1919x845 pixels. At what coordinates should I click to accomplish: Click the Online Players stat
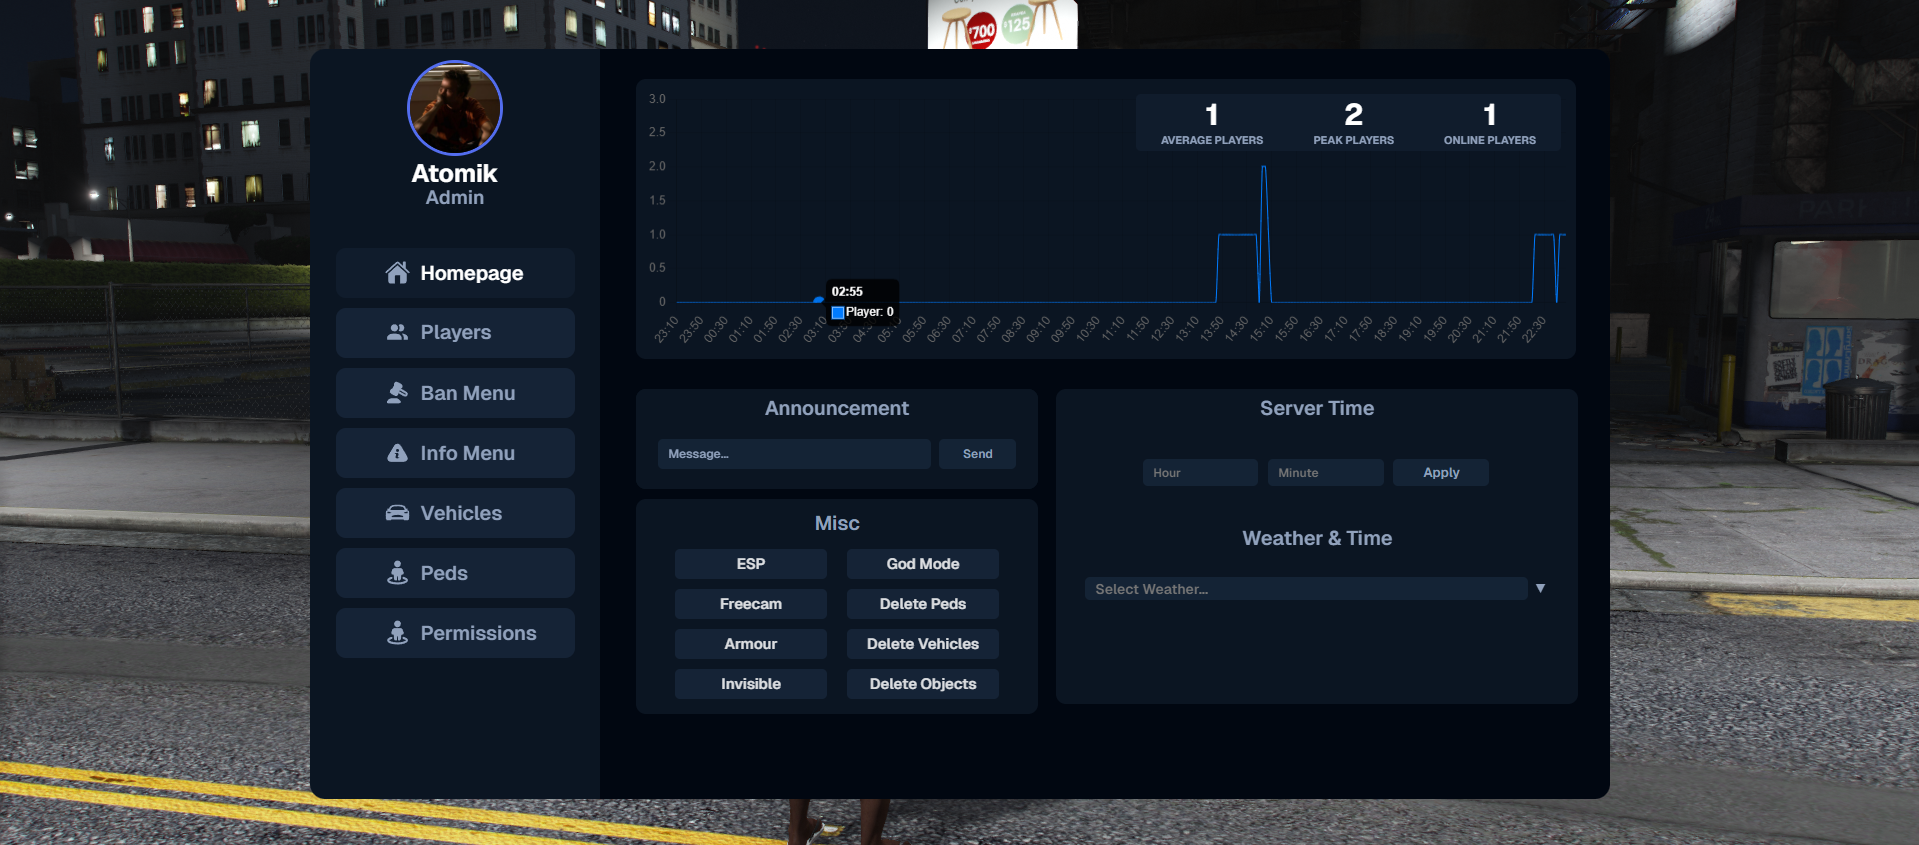[x=1490, y=124]
